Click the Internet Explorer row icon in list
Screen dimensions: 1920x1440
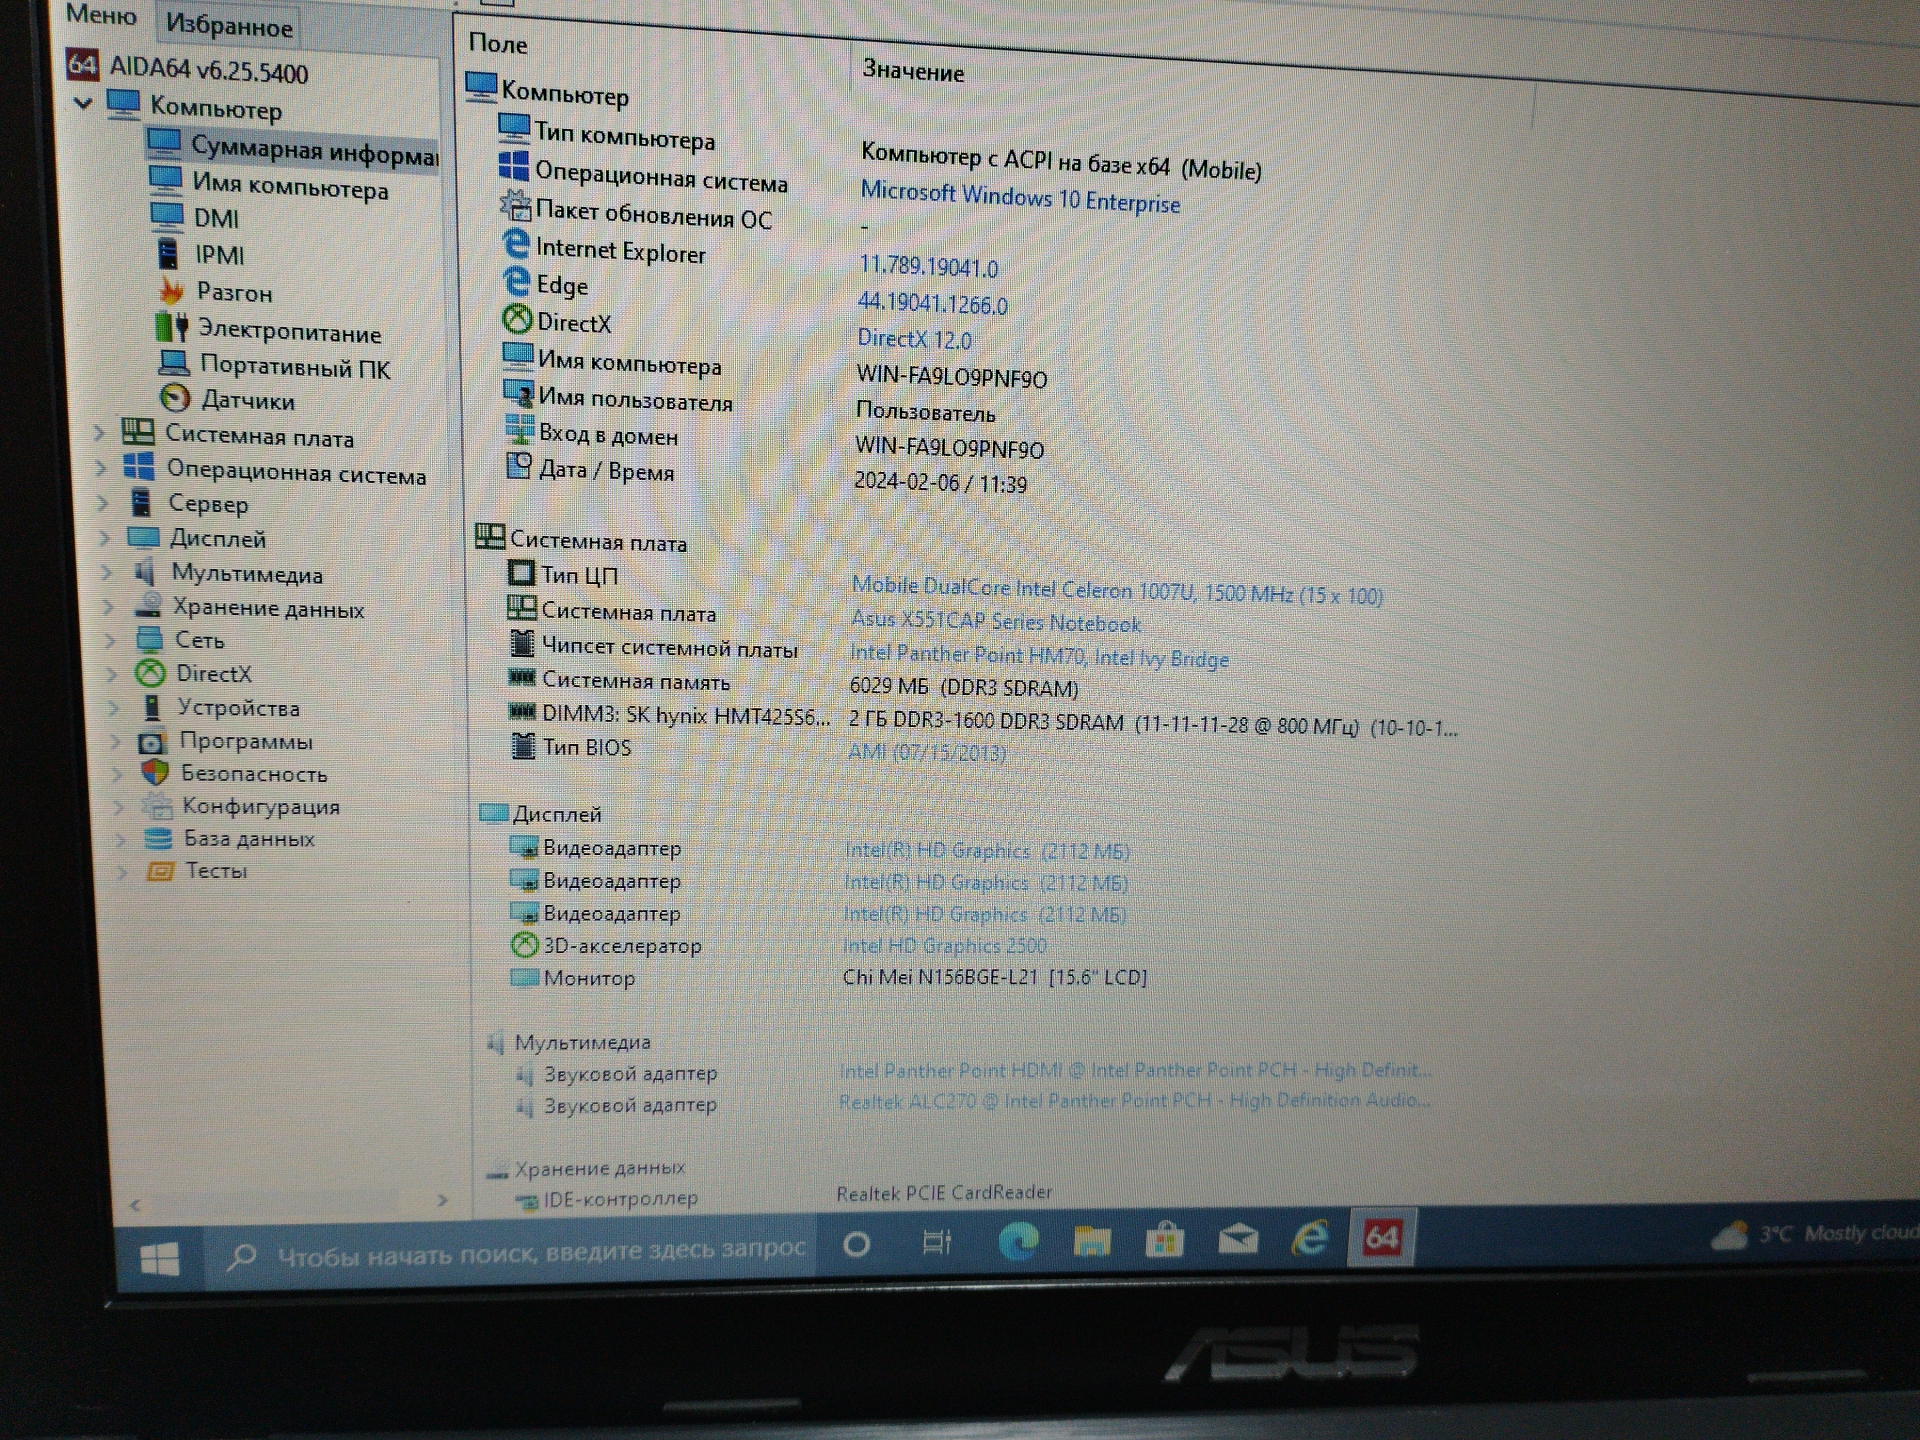pos(515,244)
